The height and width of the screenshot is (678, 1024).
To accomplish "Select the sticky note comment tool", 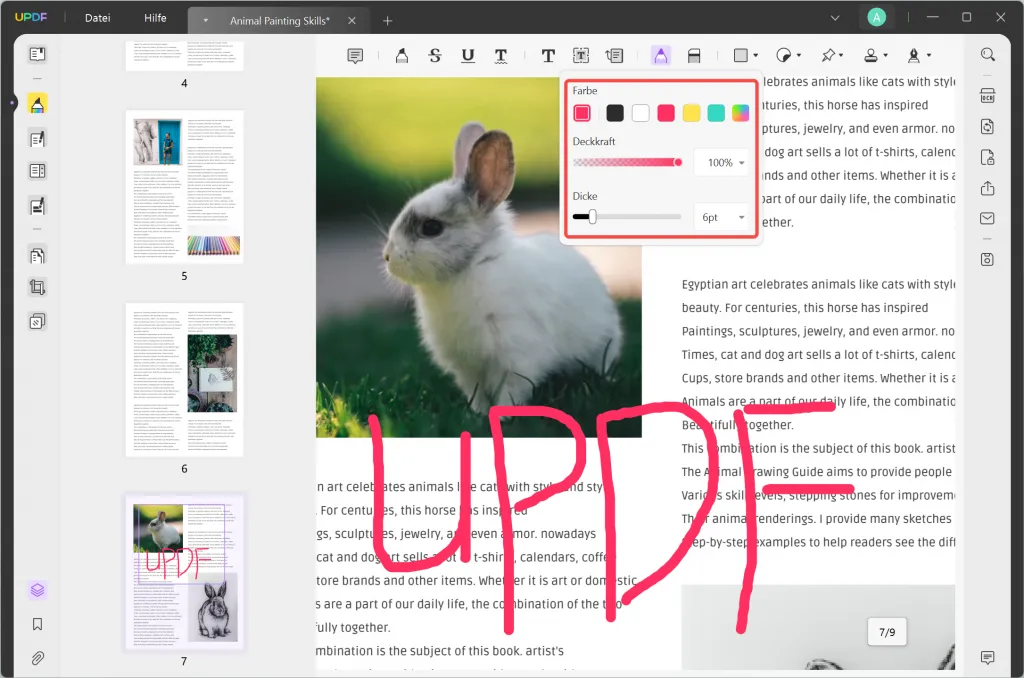I will coord(355,56).
